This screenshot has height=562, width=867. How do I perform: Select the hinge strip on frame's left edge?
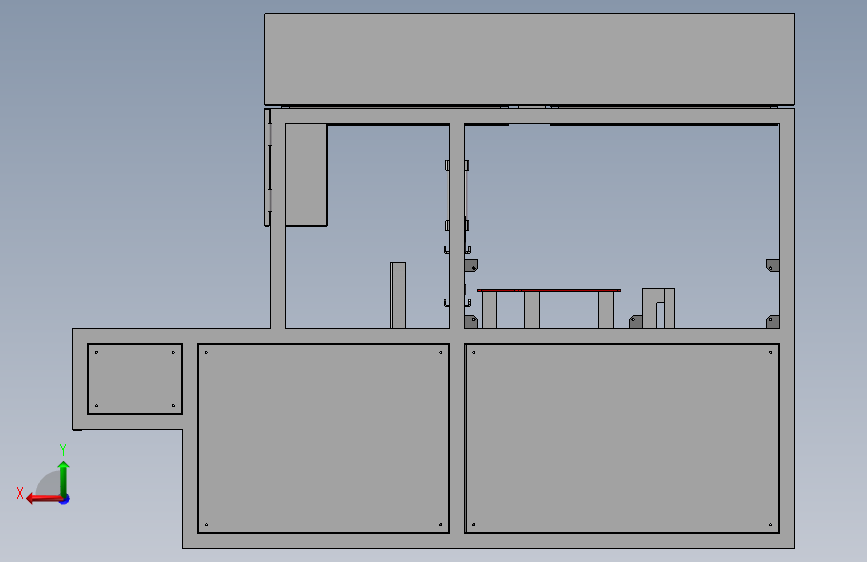pos(268,168)
